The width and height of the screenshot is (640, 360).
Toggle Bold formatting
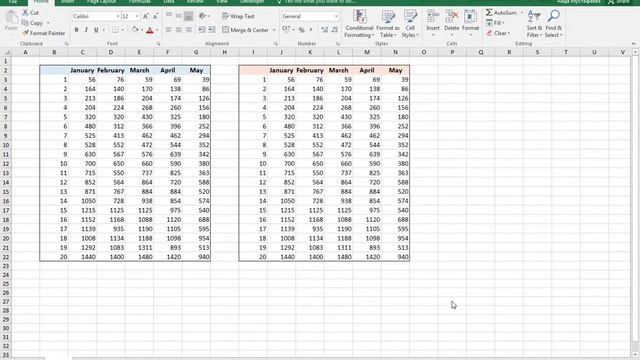tap(76, 30)
